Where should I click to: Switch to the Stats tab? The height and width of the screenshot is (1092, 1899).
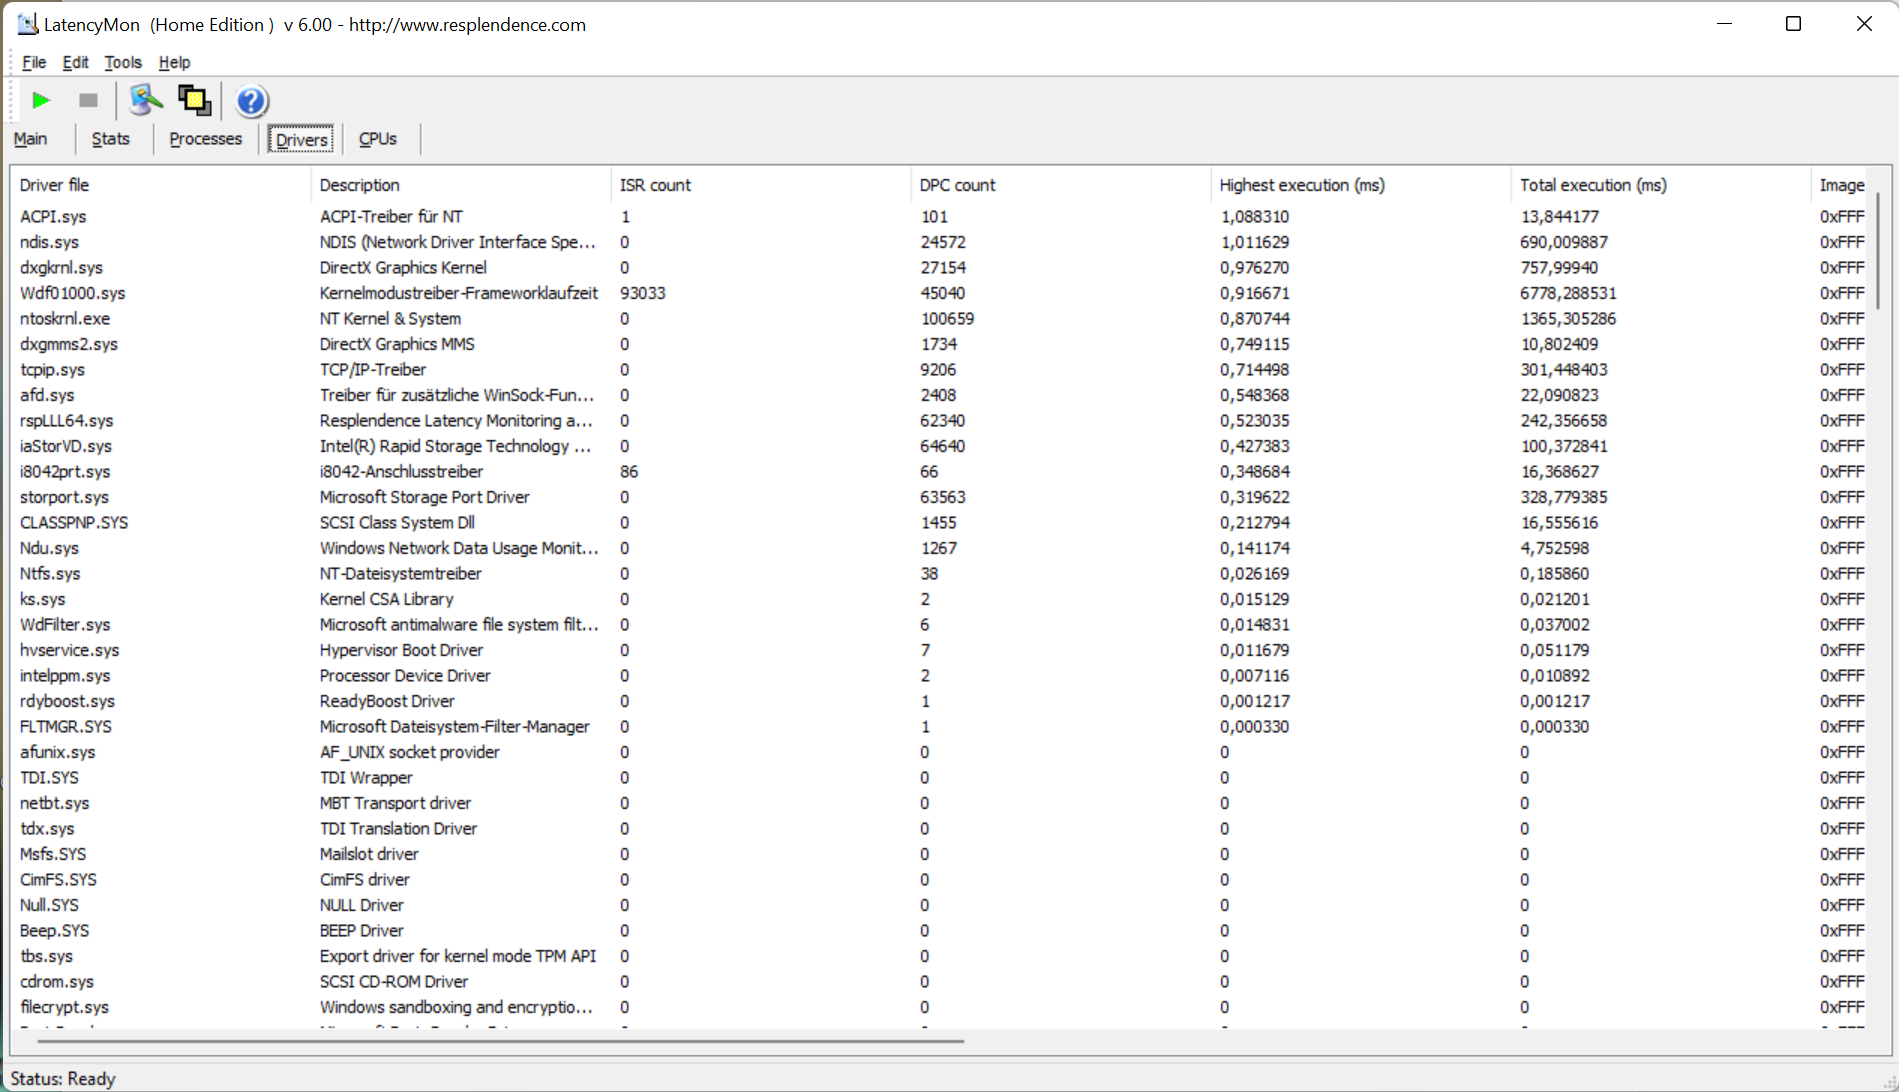[x=111, y=139]
